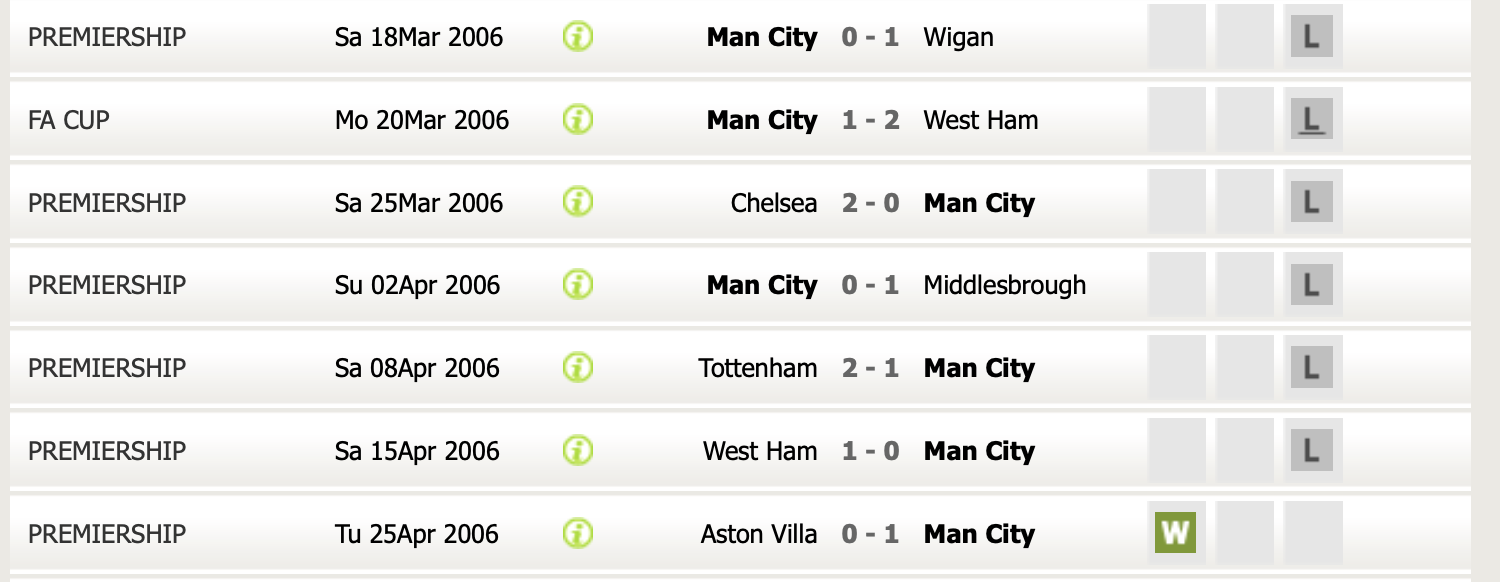Open info icon for Man City vs Wigan
Image resolution: width=1500 pixels, height=582 pixels.
[x=578, y=38]
